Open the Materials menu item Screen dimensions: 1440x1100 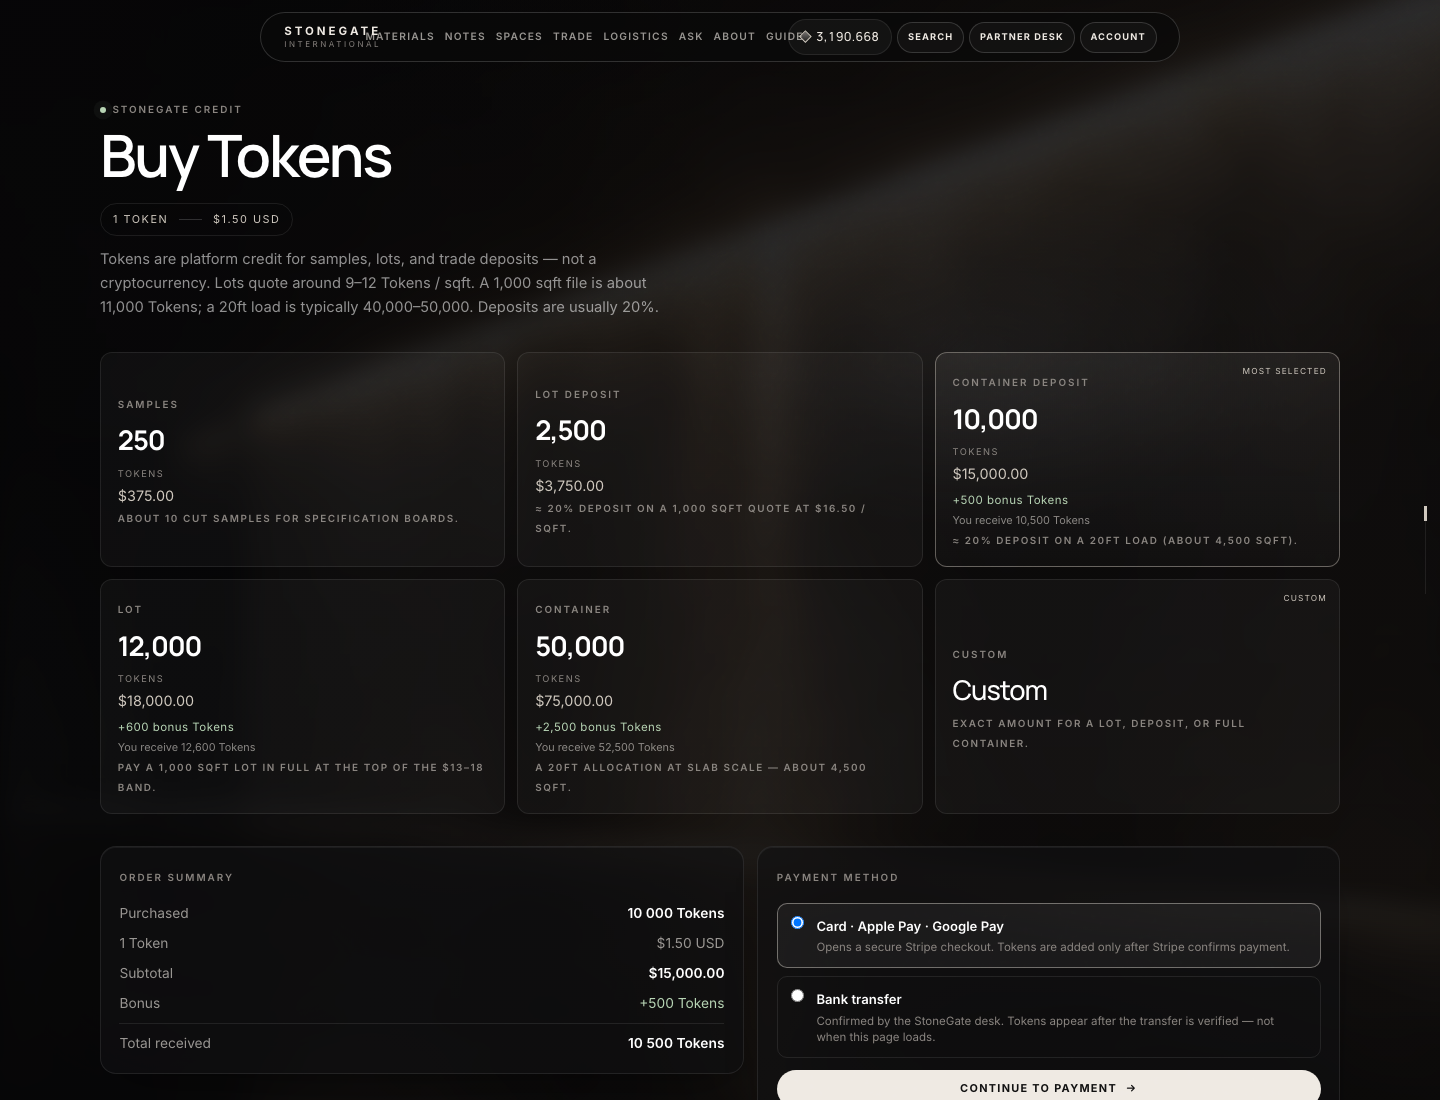(400, 37)
